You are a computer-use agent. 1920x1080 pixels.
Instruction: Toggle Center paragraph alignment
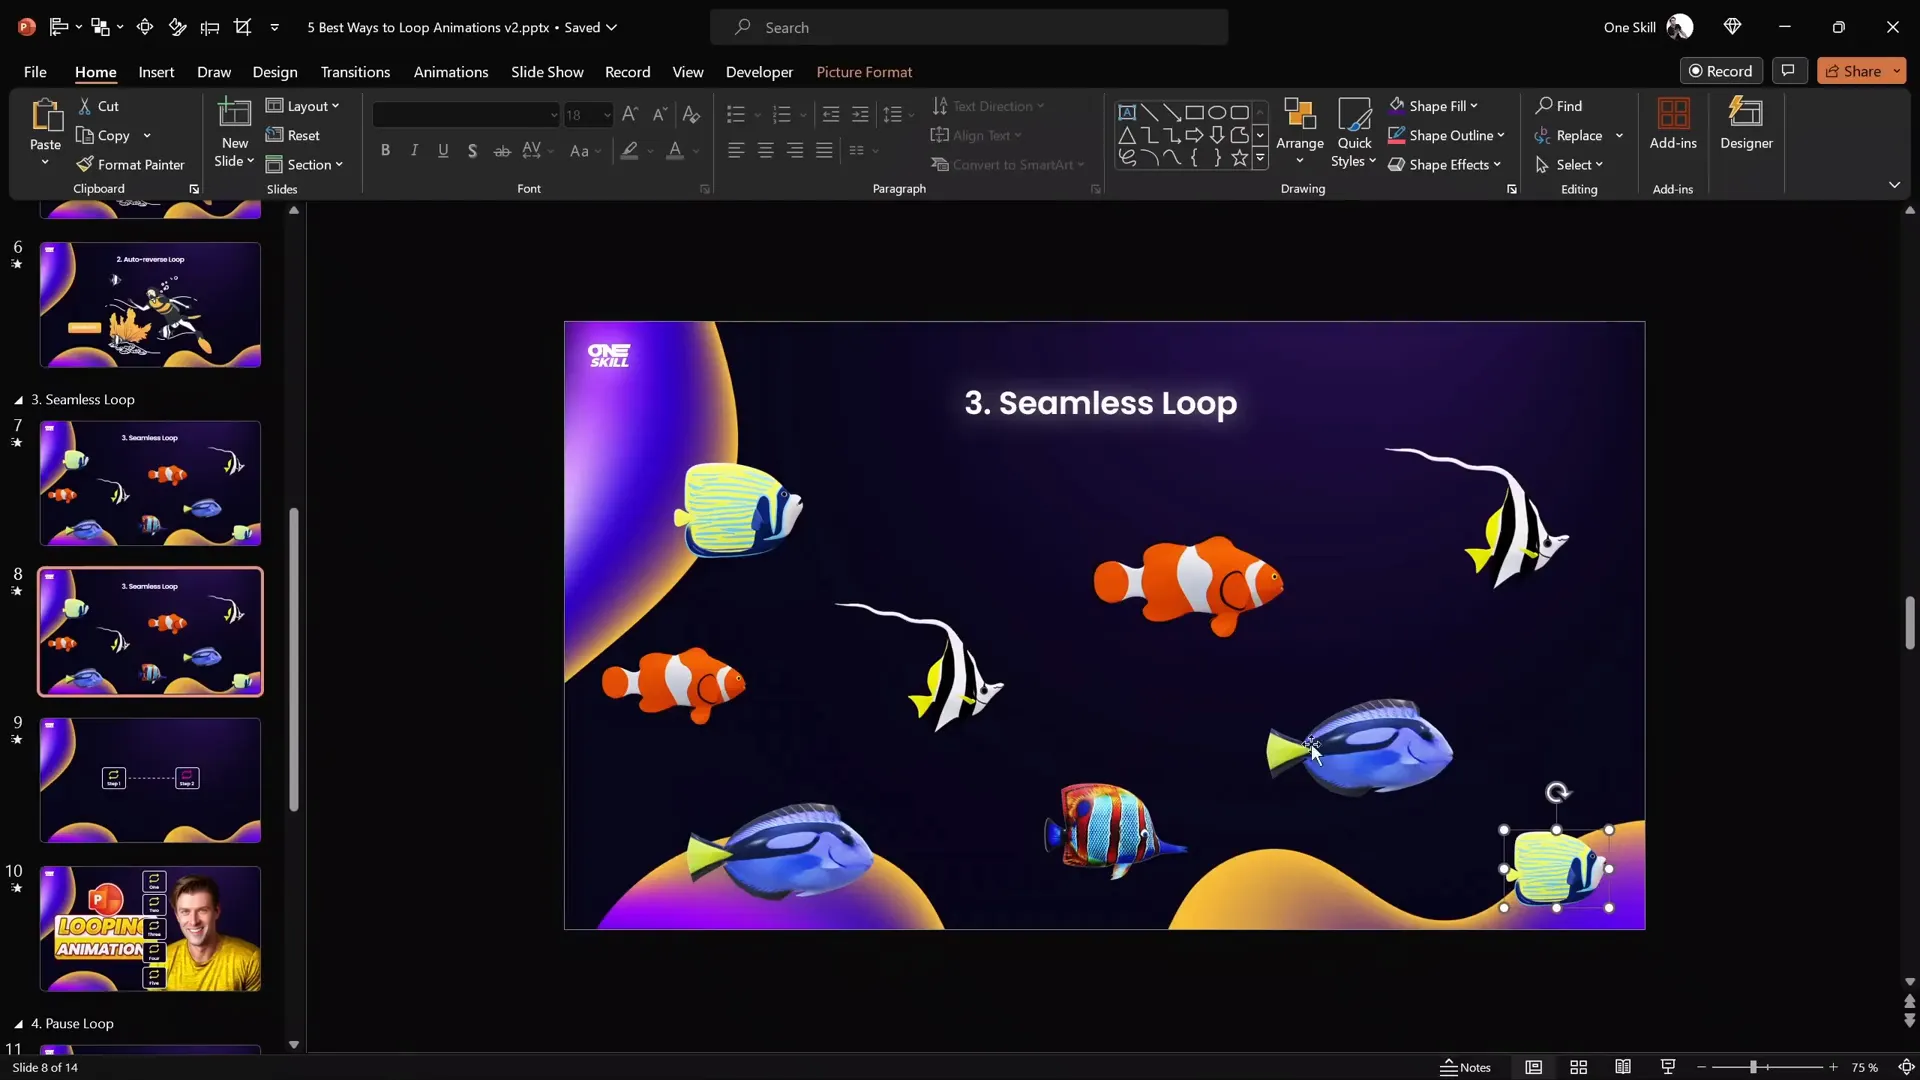765,151
